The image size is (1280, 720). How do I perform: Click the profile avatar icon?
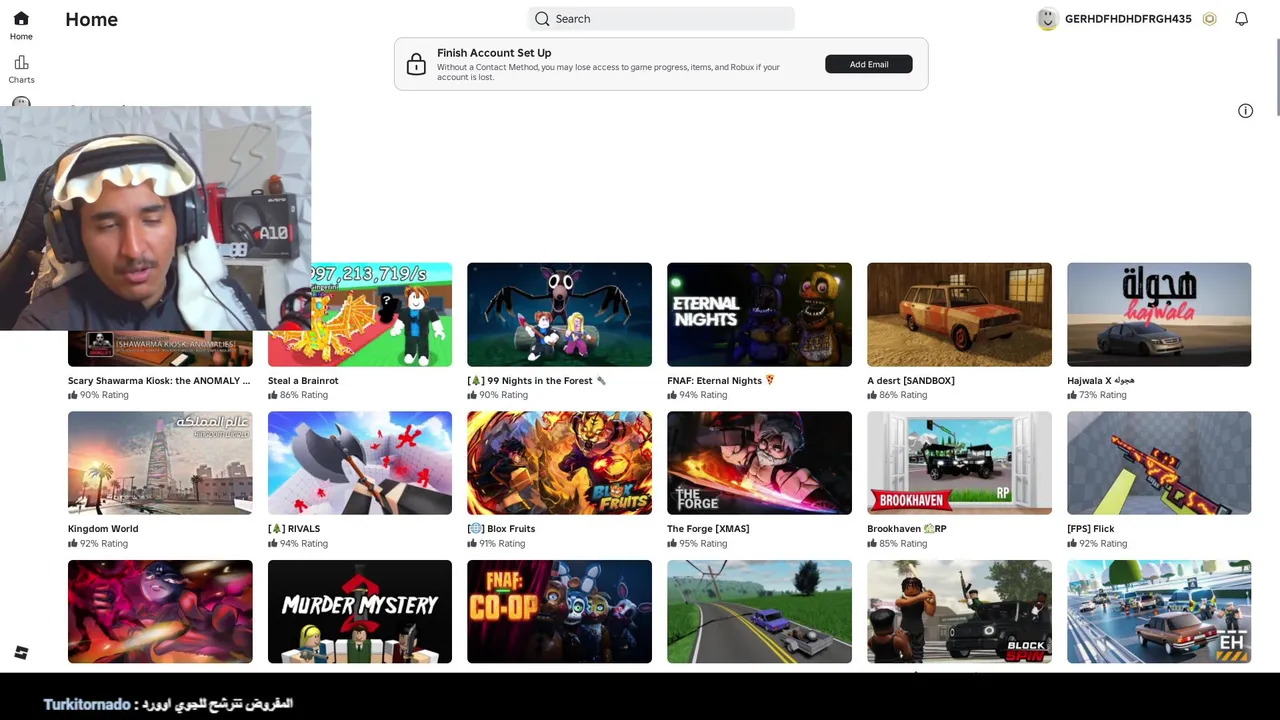pos(1047,19)
